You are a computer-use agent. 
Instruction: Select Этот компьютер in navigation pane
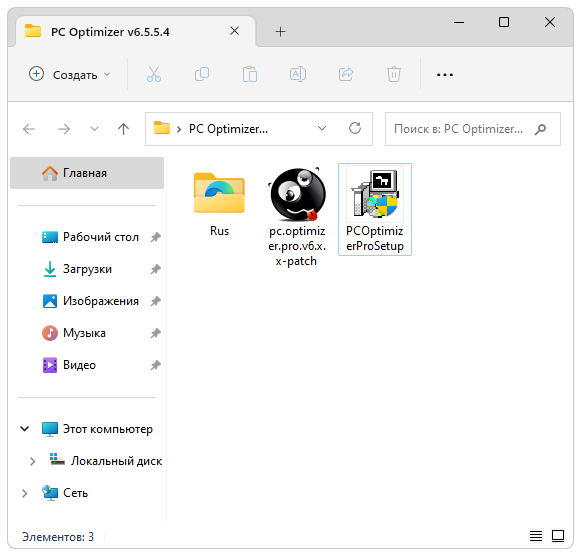click(x=97, y=429)
